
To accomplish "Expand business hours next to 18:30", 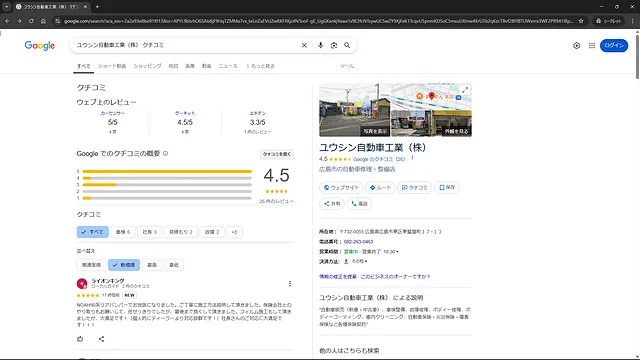I will (398, 252).
